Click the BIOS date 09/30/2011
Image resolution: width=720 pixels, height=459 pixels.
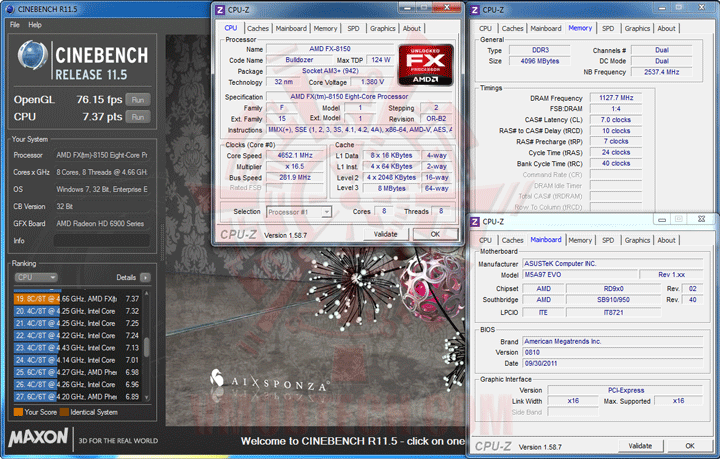tap(613, 364)
